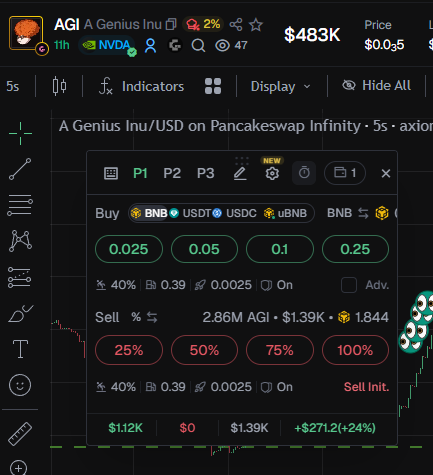Change the 5s chart interval
433x475 pixels.
tap(13, 86)
